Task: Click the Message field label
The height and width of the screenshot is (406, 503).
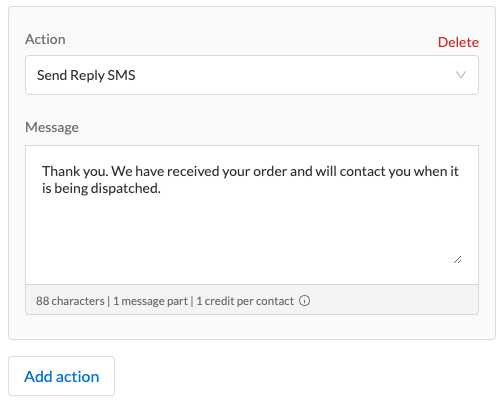Action: click(52, 127)
